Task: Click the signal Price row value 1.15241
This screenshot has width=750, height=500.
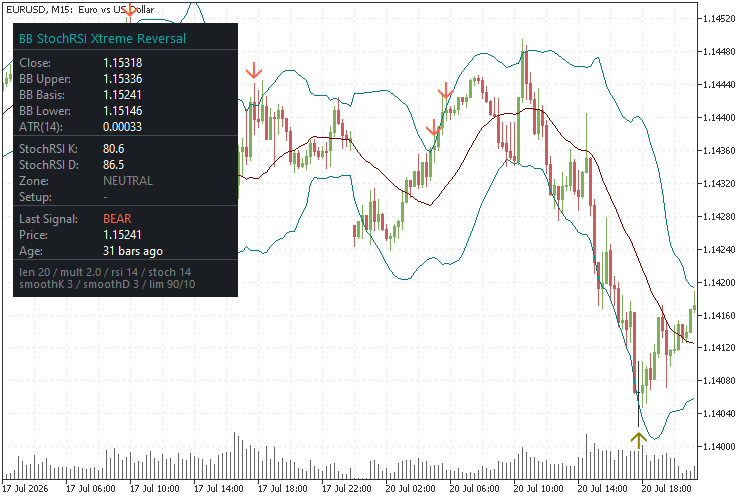Action: coord(122,235)
